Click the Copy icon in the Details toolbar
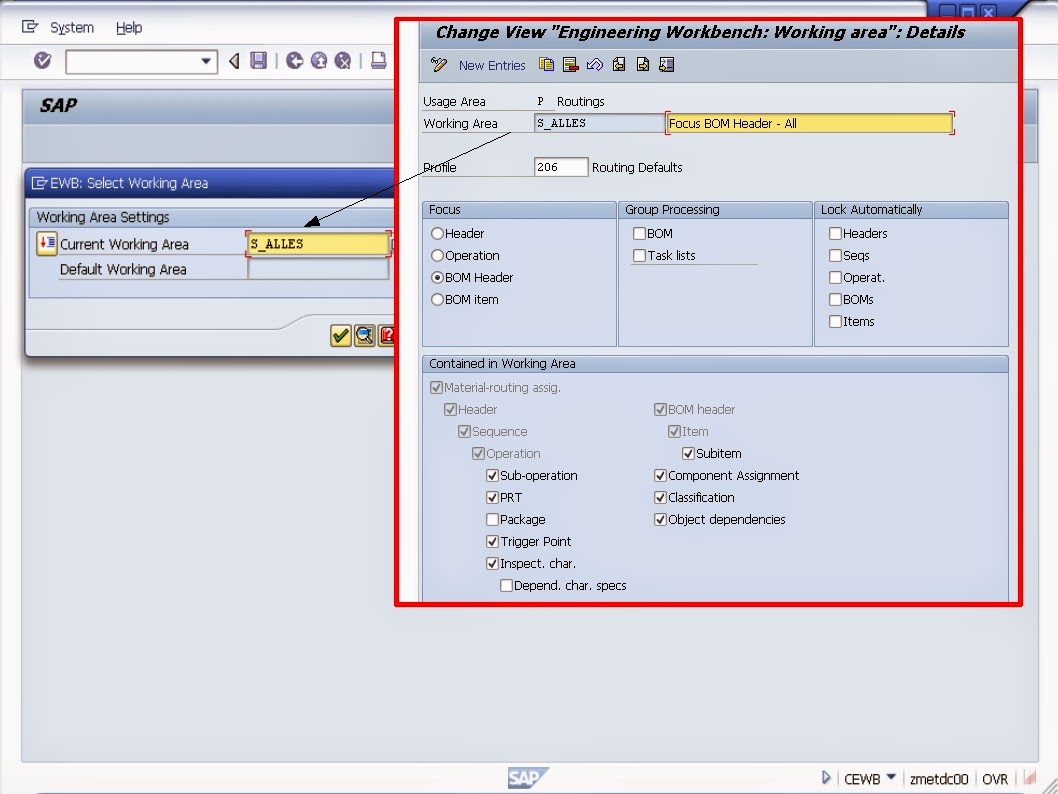The width and height of the screenshot is (1058, 794). click(546, 65)
